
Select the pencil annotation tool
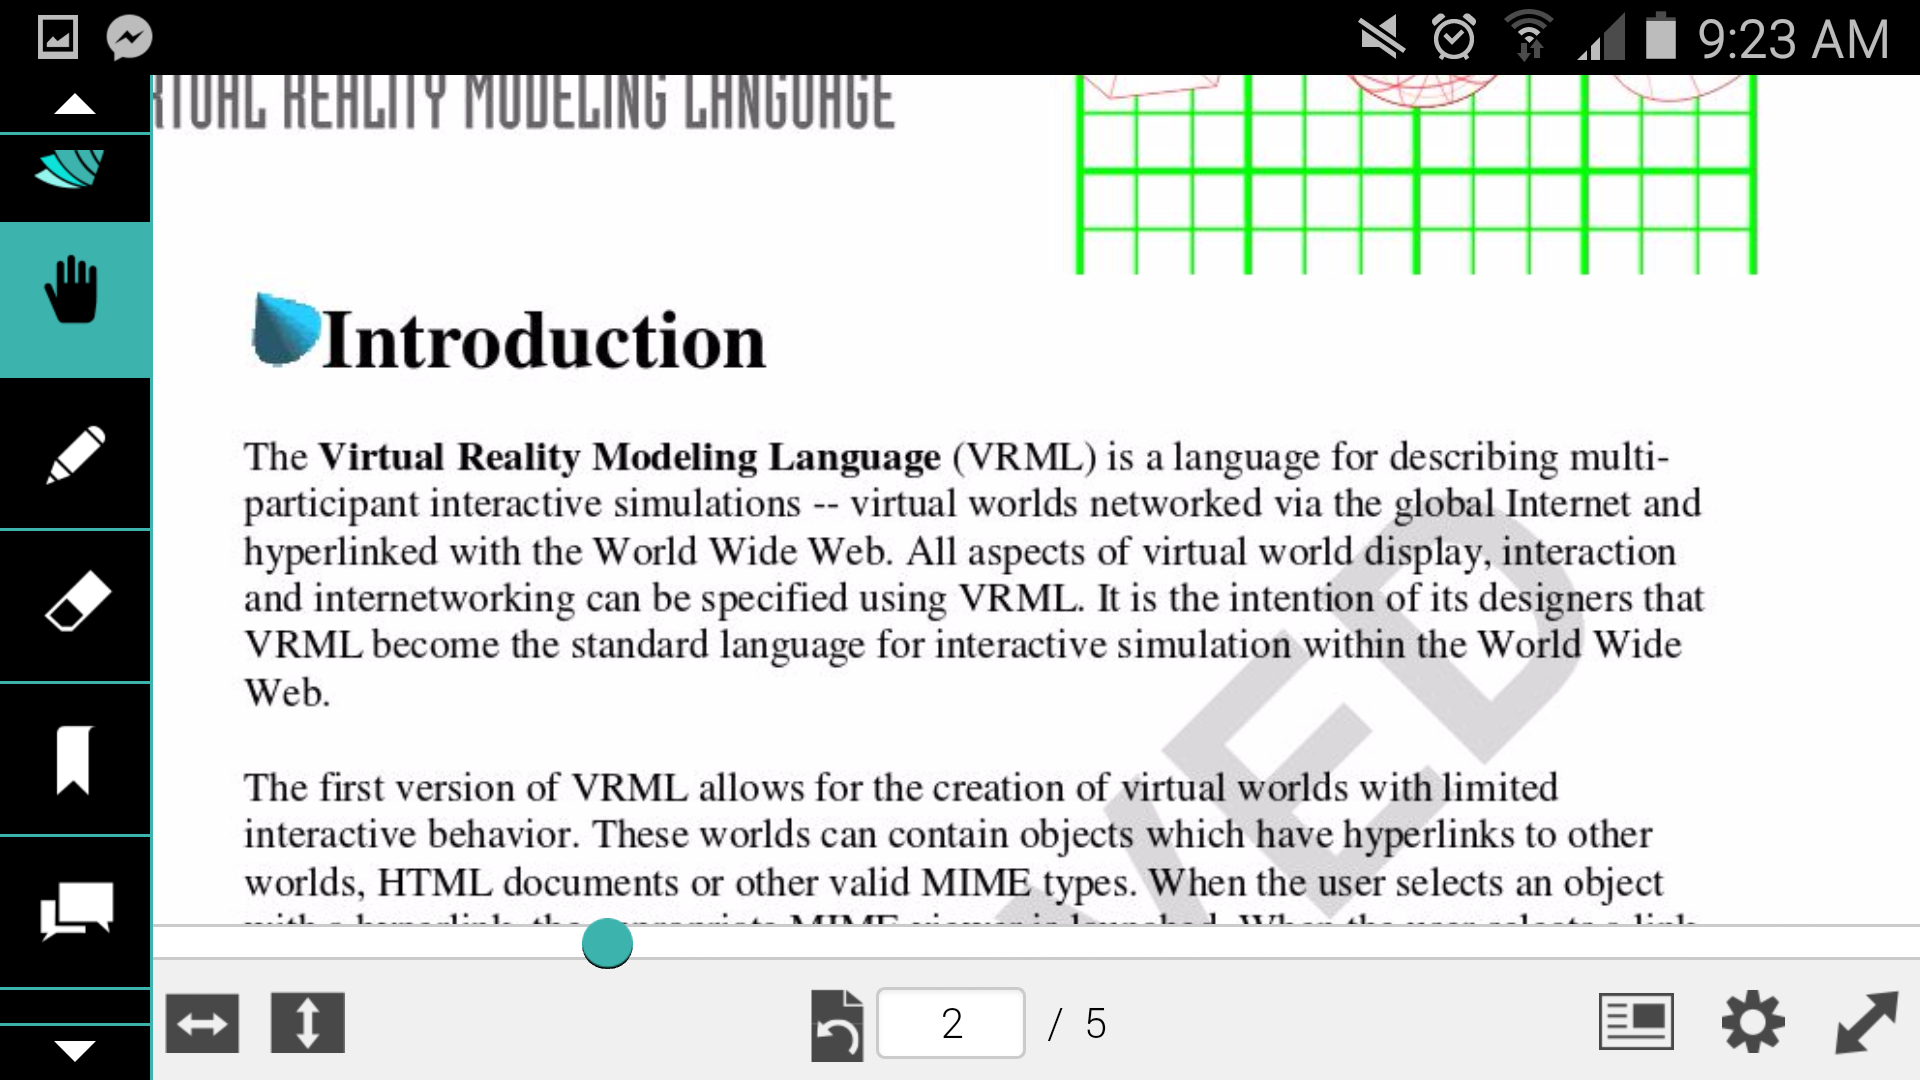[x=75, y=455]
